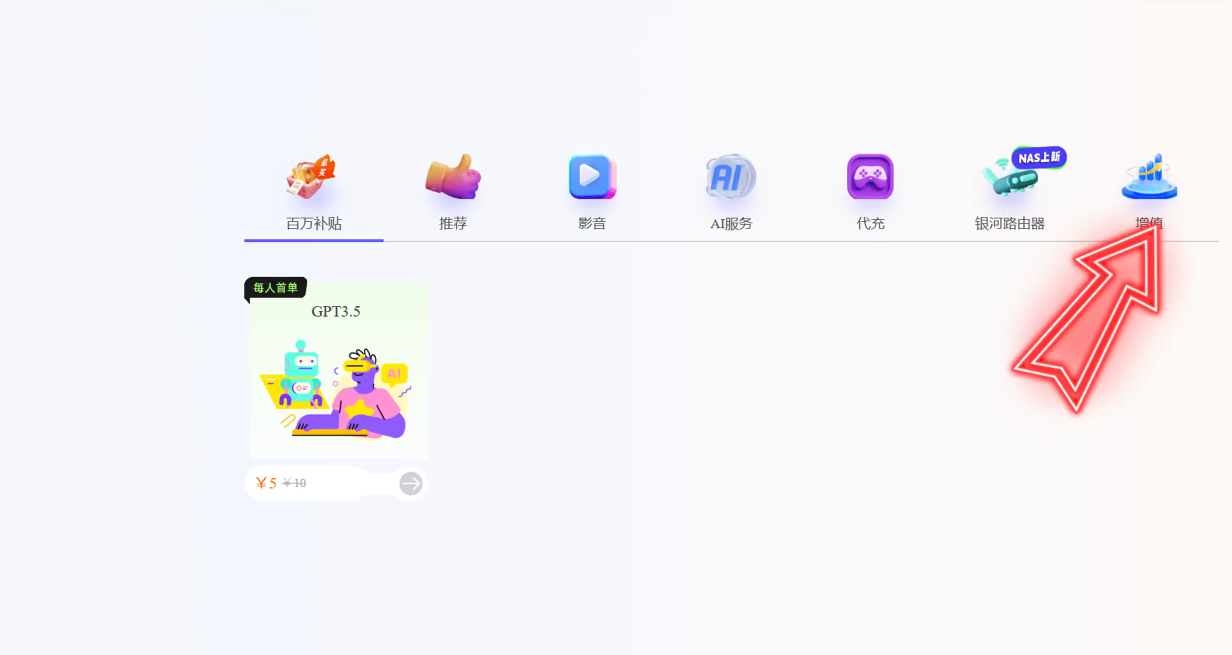Click the thumbs-up 推荐 icon
This screenshot has height=655, width=1232.
(x=453, y=177)
